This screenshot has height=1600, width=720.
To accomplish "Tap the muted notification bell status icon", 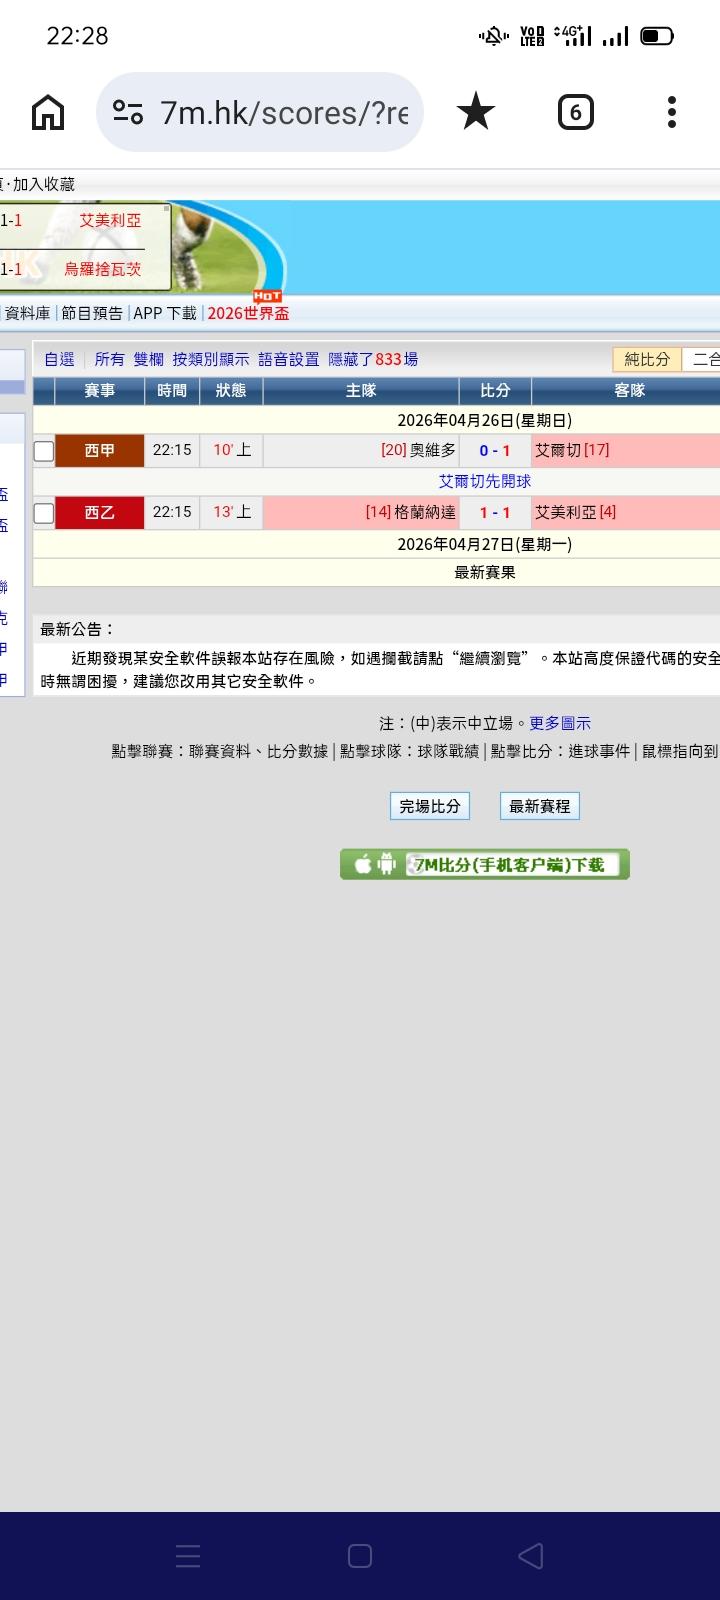I will click(x=493, y=36).
